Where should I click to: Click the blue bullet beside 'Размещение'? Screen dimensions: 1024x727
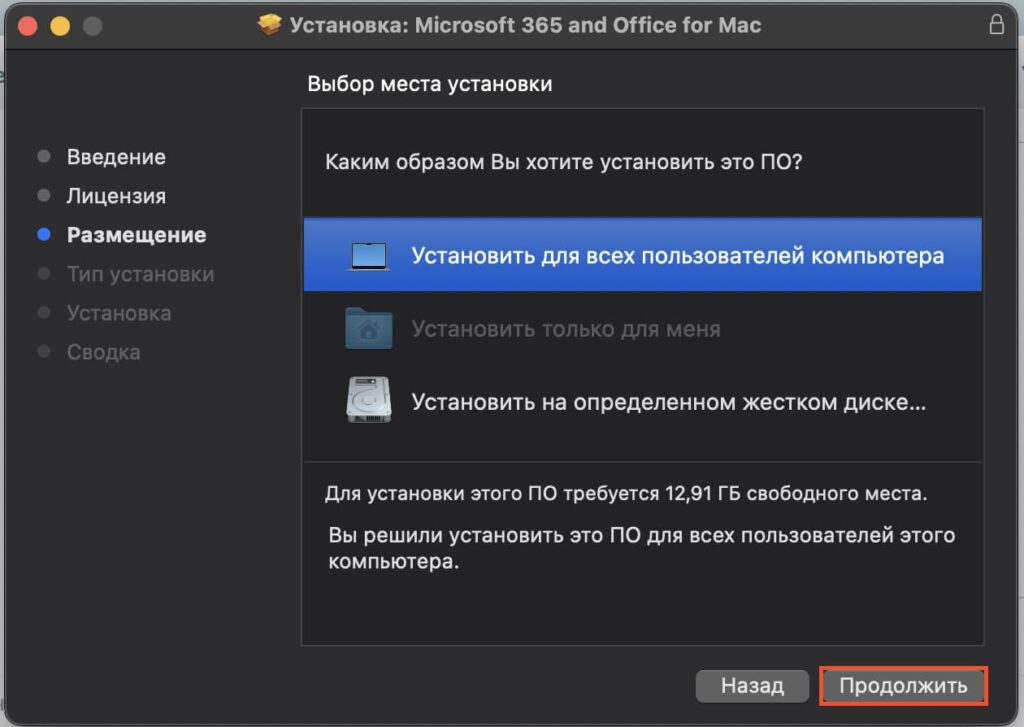click(x=44, y=234)
